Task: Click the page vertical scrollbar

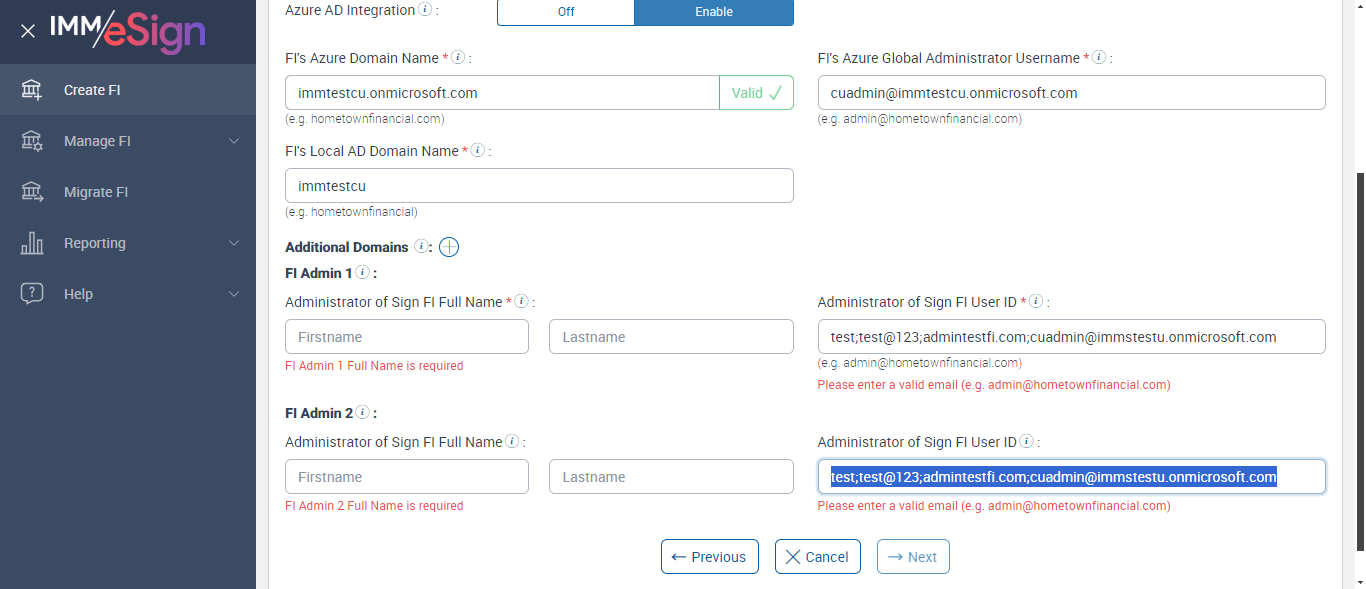Action: (1359, 360)
